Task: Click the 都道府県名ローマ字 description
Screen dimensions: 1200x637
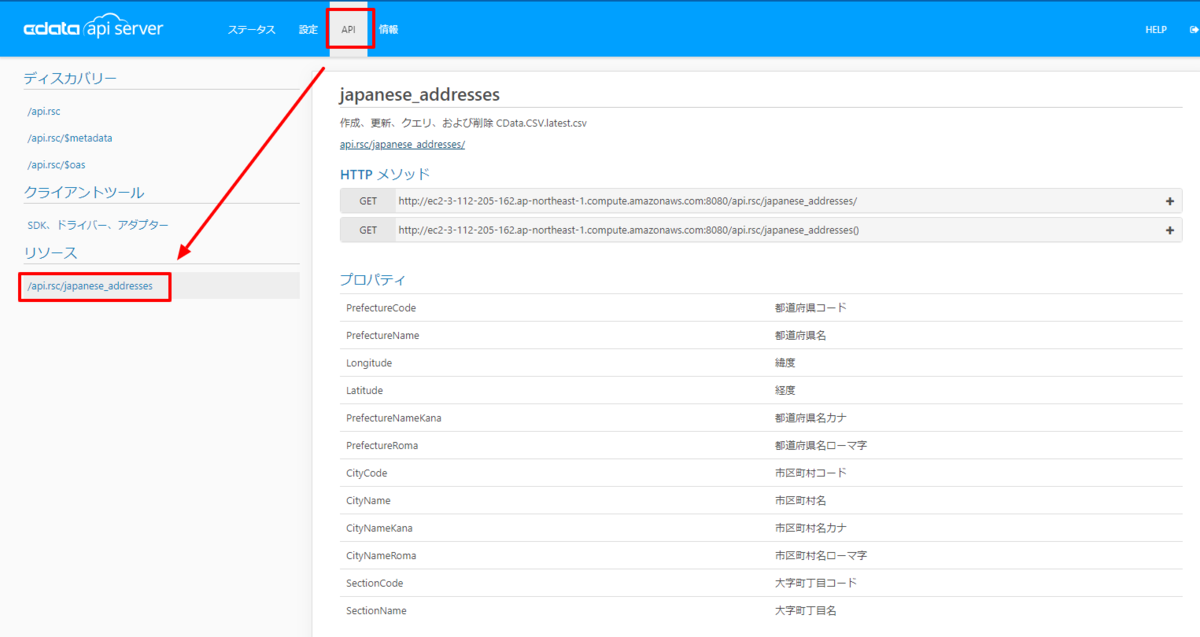Action: [x=820, y=446]
